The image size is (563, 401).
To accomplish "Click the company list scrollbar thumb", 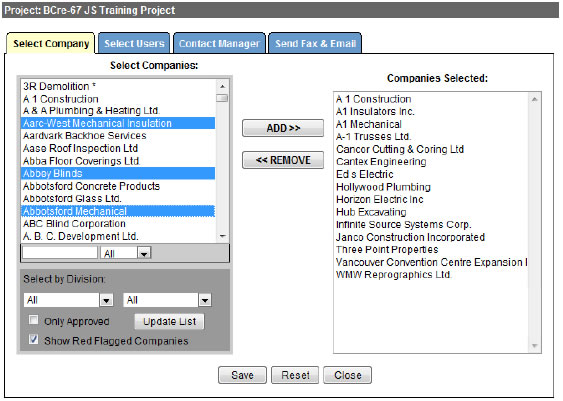I will 222,98.
